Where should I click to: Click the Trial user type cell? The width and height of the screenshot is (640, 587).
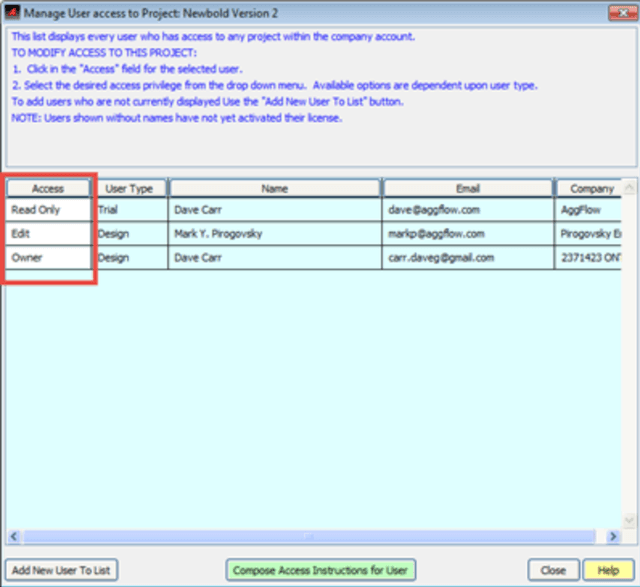pos(130,210)
